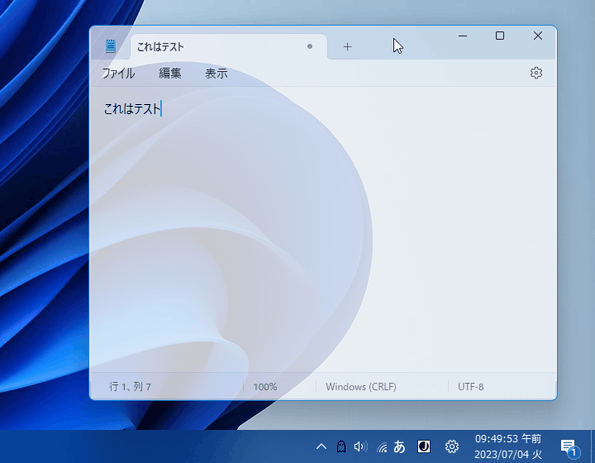Click Windows (CRLF) line ending status
595x463 pixels.
click(x=361, y=387)
